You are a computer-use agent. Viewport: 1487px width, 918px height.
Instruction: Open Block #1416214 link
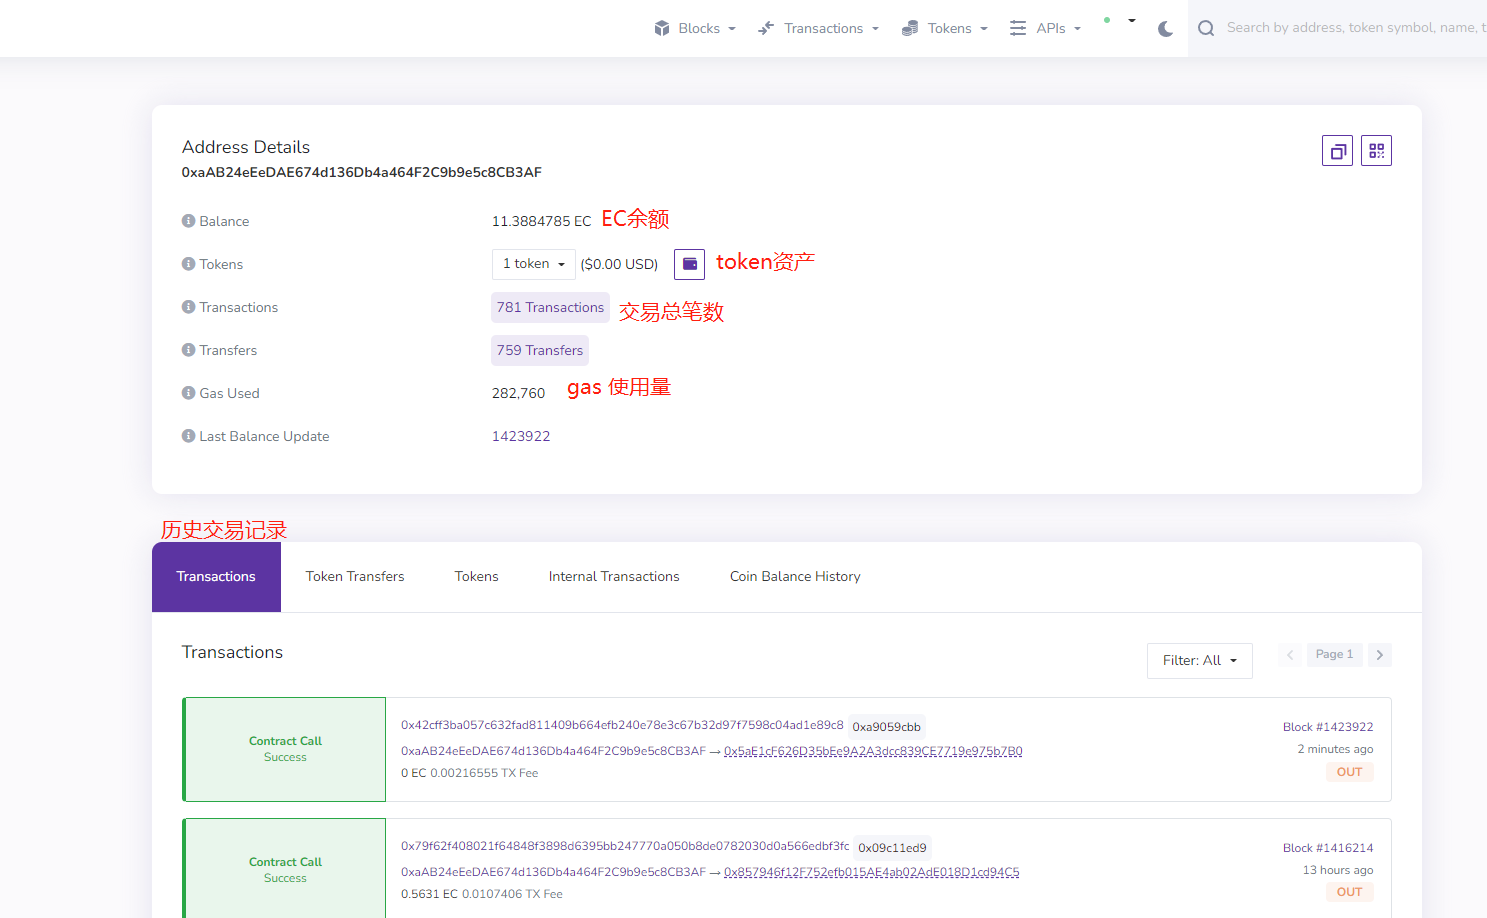coord(1328,848)
